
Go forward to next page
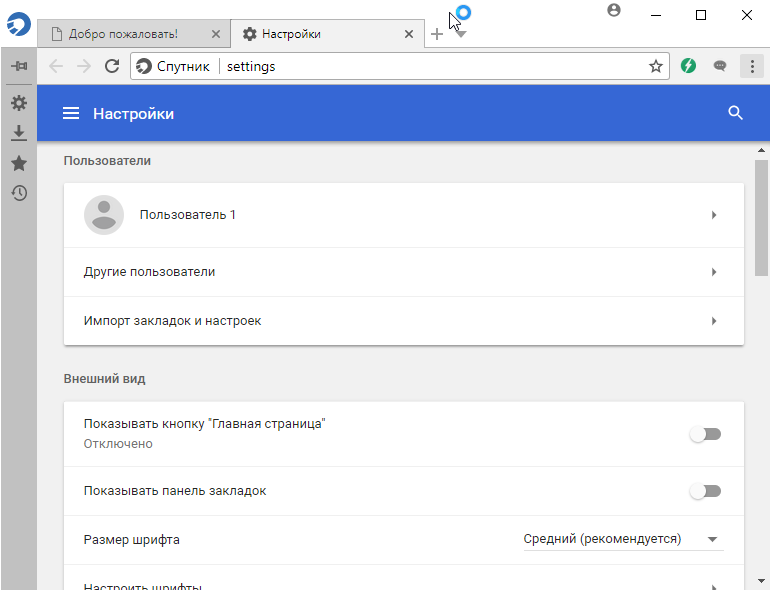click(84, 66)
